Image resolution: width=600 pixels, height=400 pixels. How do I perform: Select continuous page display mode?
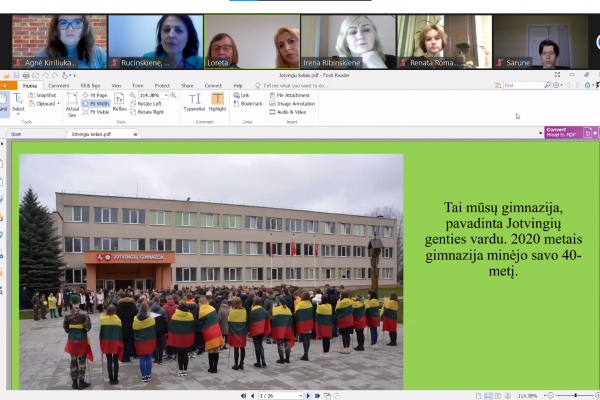tap(488, 396)
